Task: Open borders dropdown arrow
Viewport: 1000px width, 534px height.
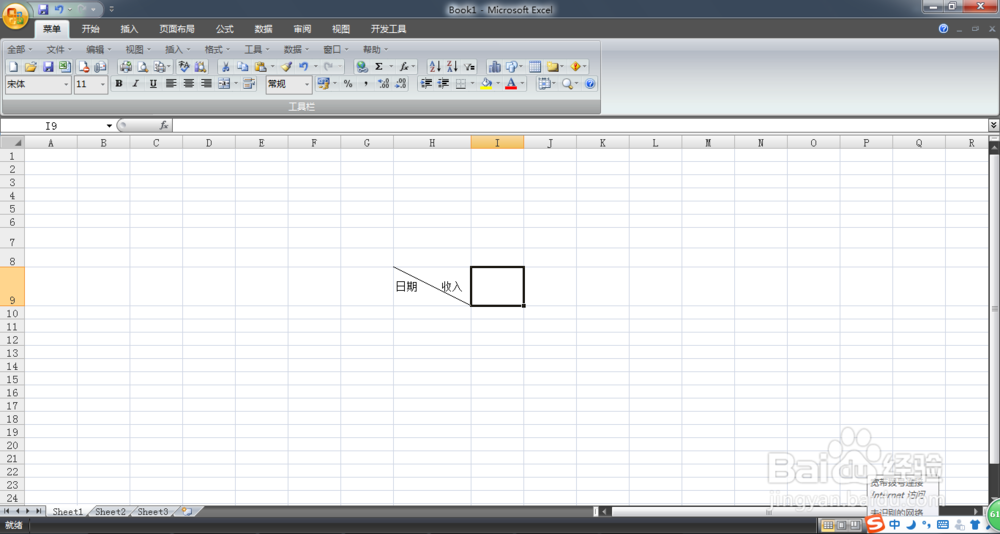Action: (x=473, y=84)
